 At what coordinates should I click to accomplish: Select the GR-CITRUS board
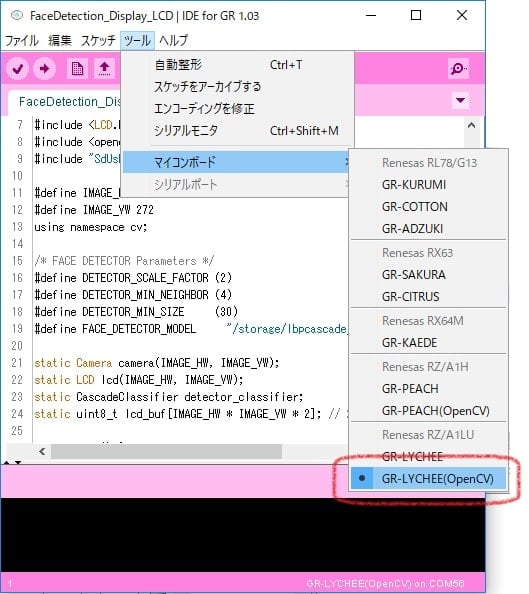(x=429, y=297)
